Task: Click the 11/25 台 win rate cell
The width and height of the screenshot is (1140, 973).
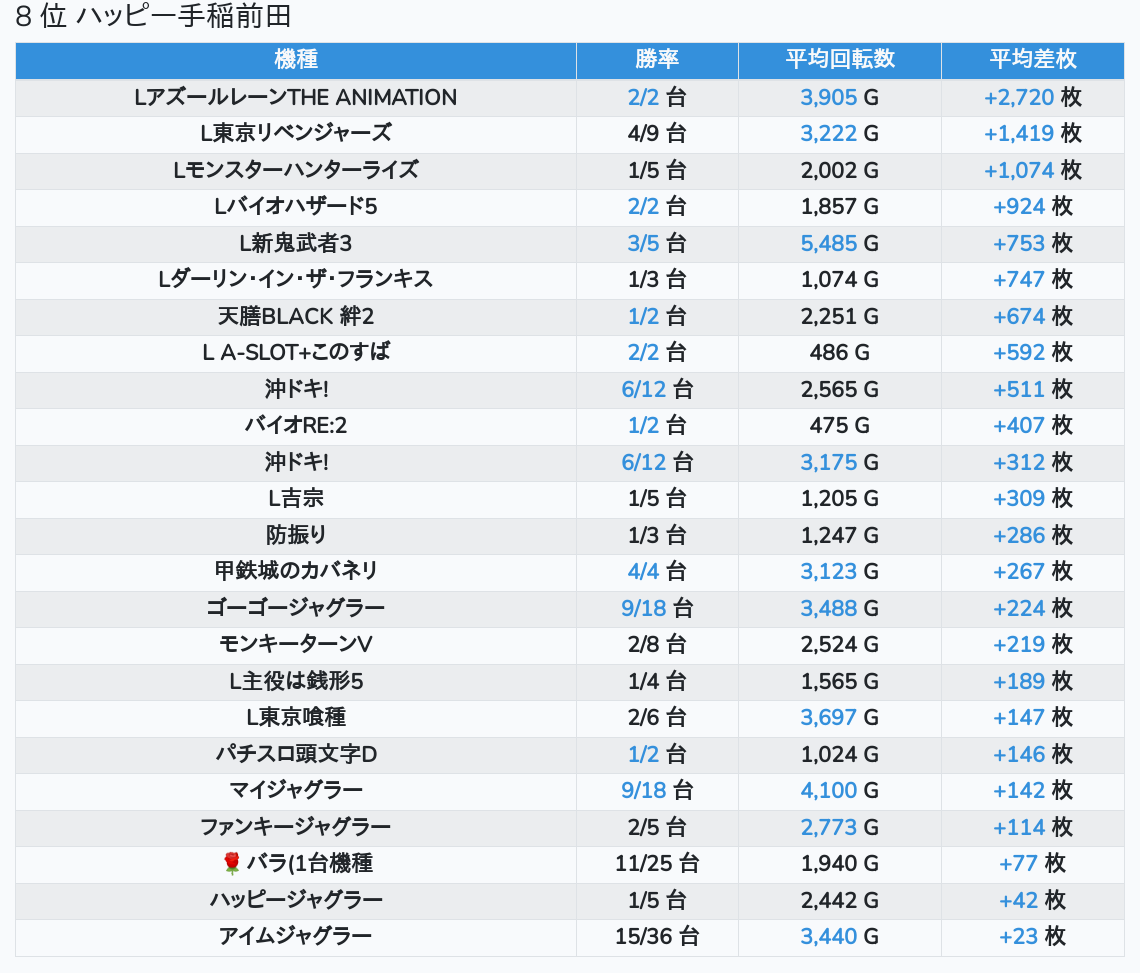Action: click(x=657, y=863)
